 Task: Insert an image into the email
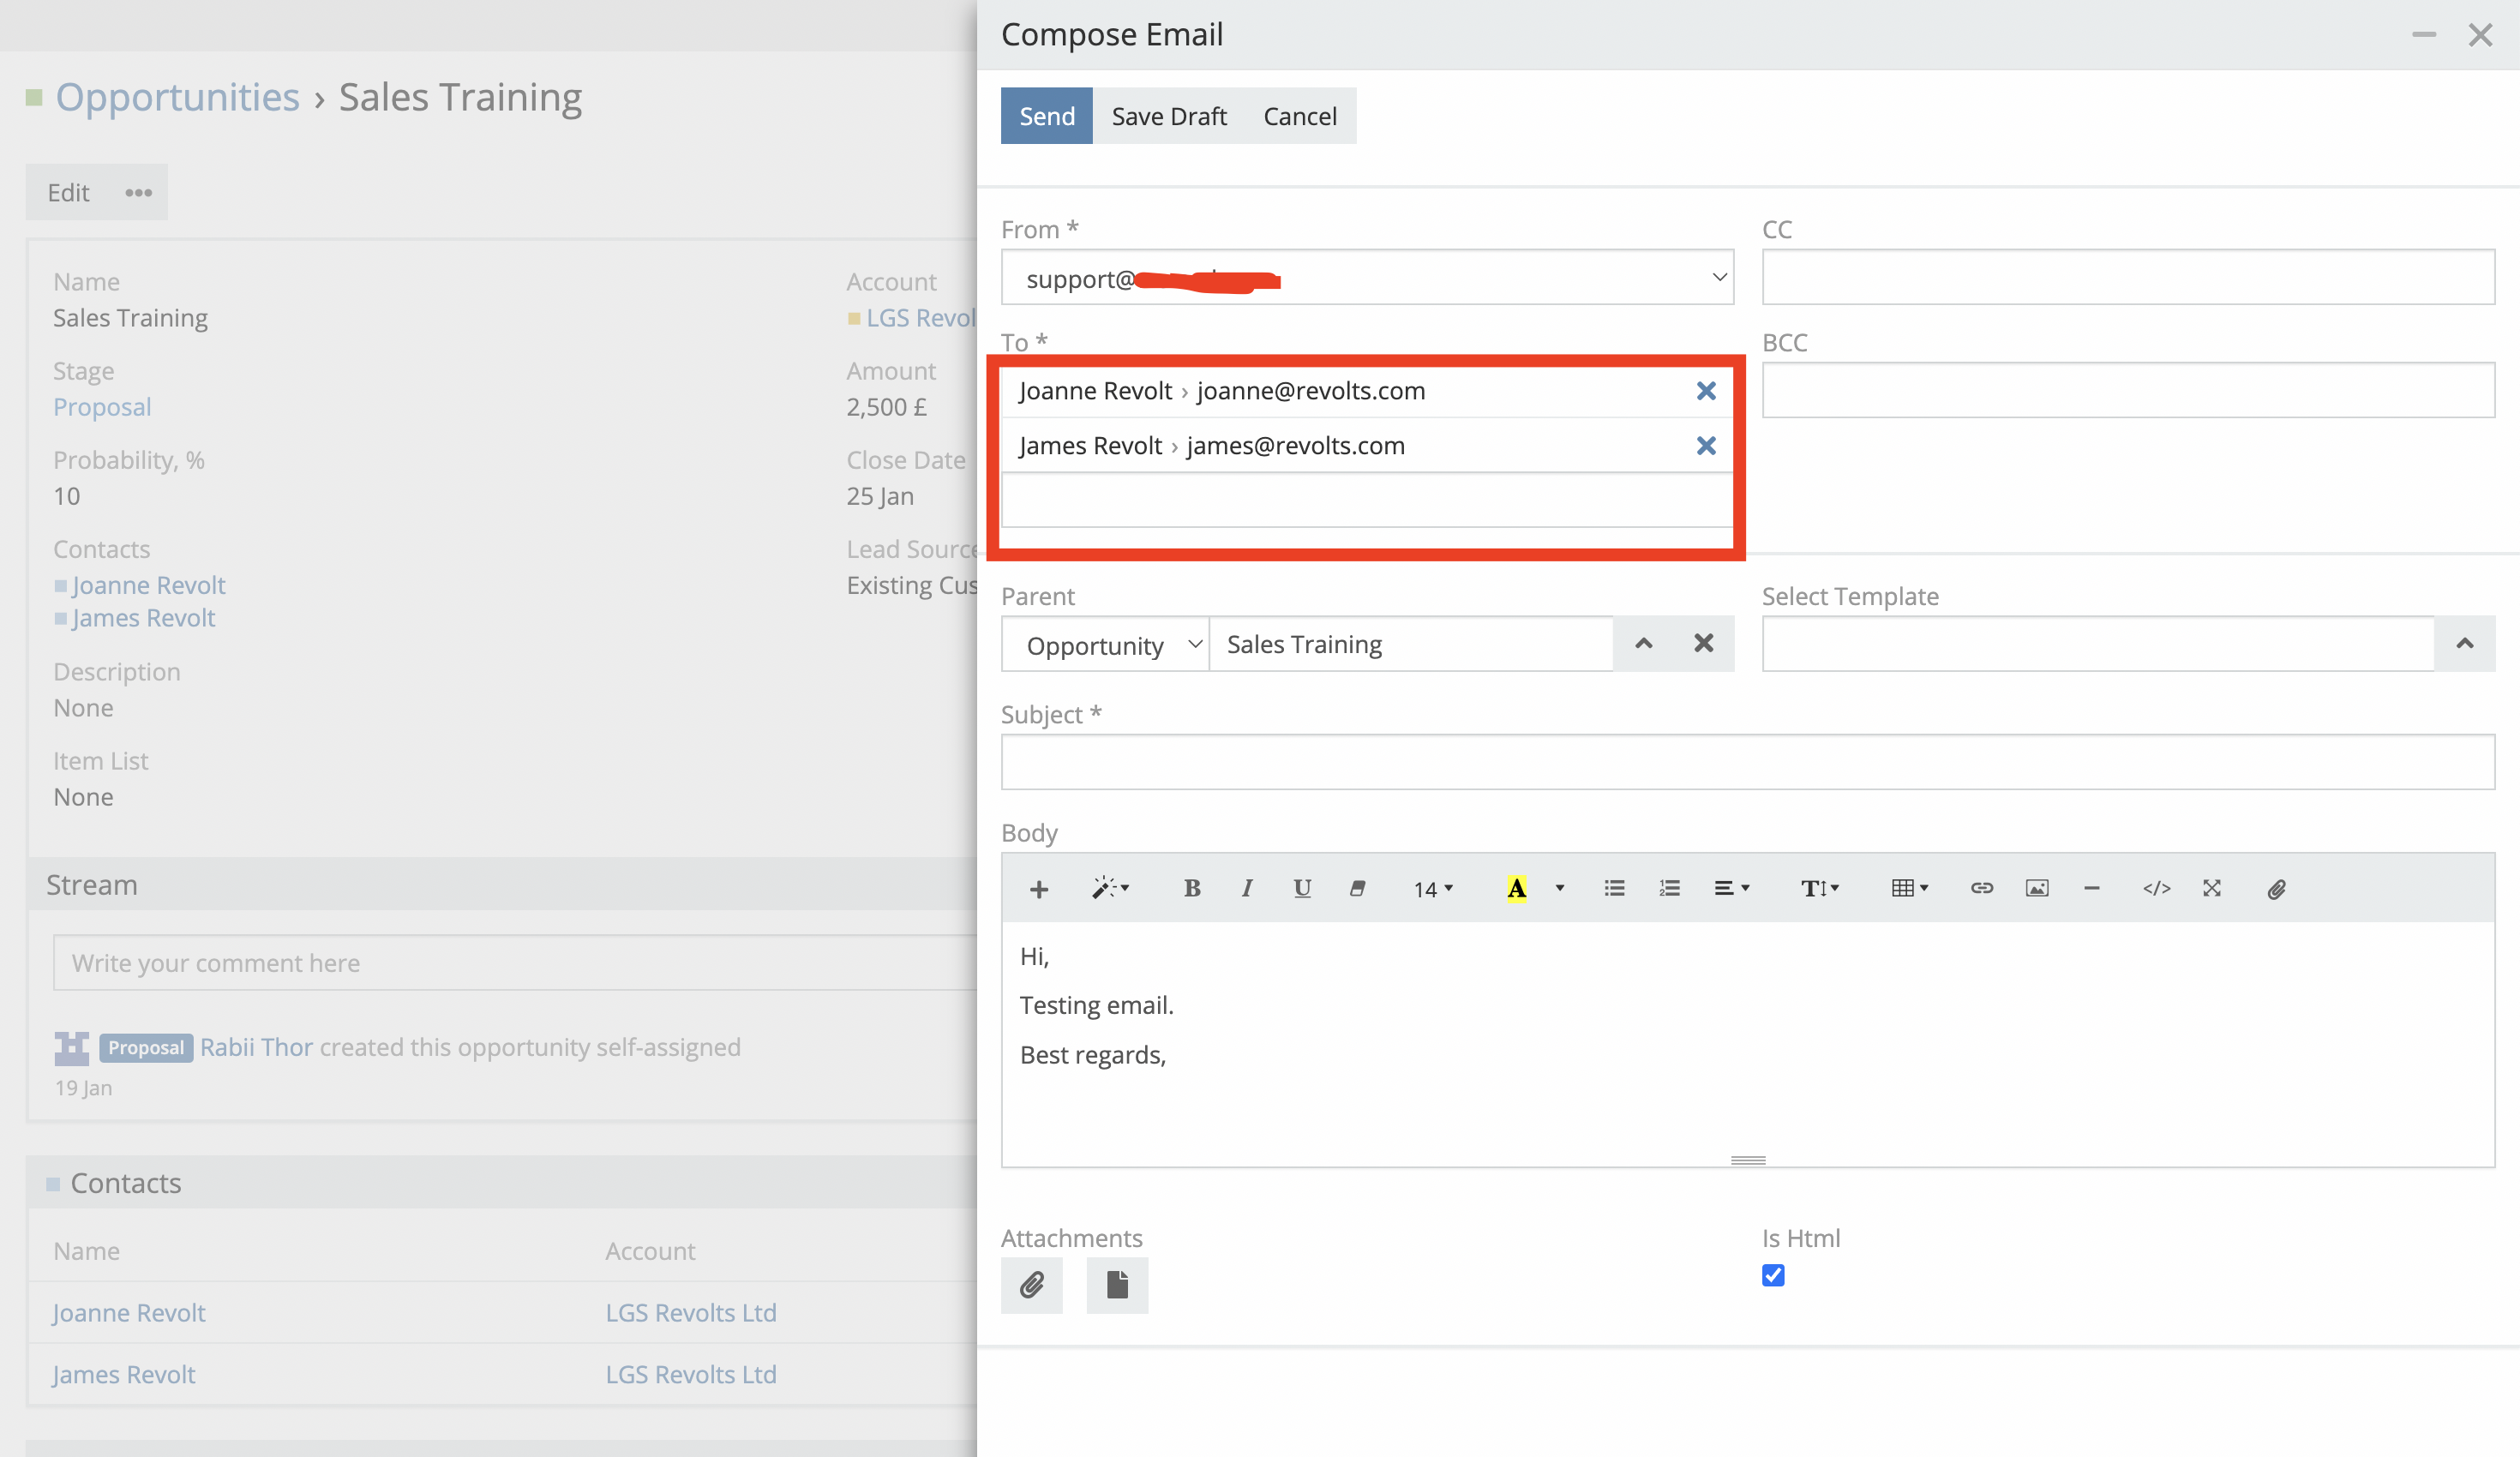coord(2036,888)
